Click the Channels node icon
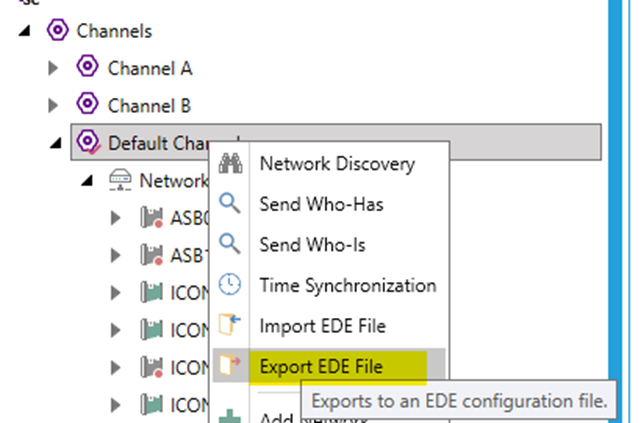The height and width of the screenshot is (423, 641). [57, 31]
